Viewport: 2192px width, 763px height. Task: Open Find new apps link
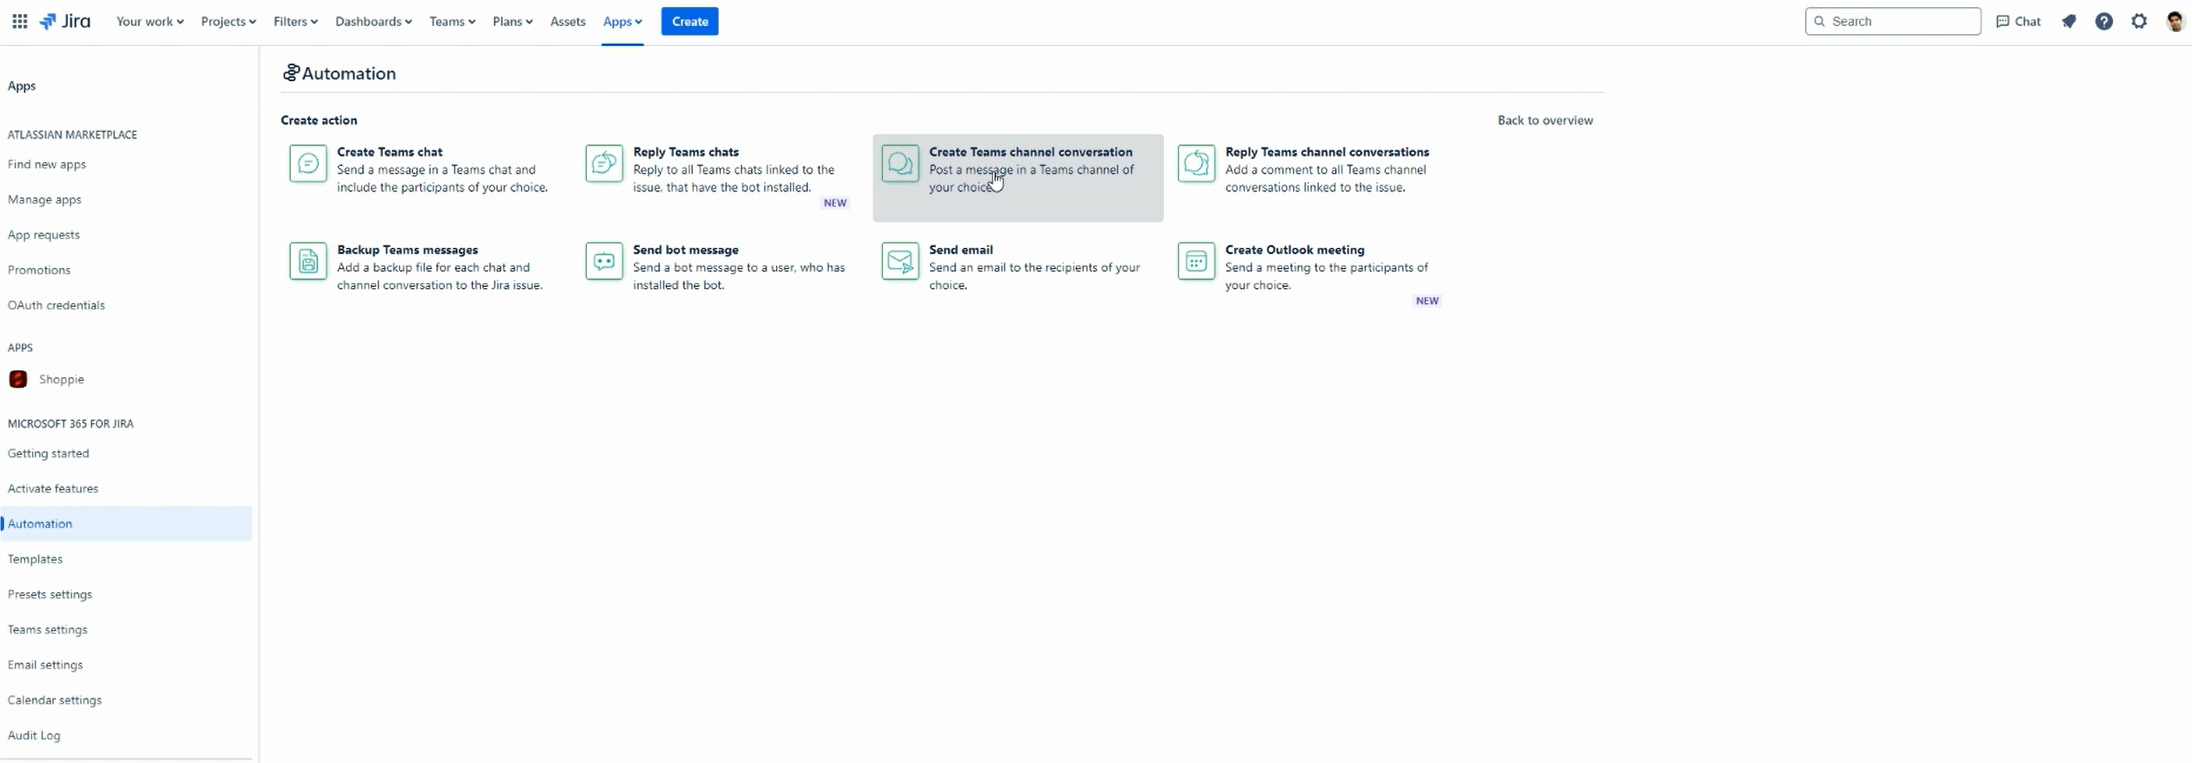(x=47, y=164)
